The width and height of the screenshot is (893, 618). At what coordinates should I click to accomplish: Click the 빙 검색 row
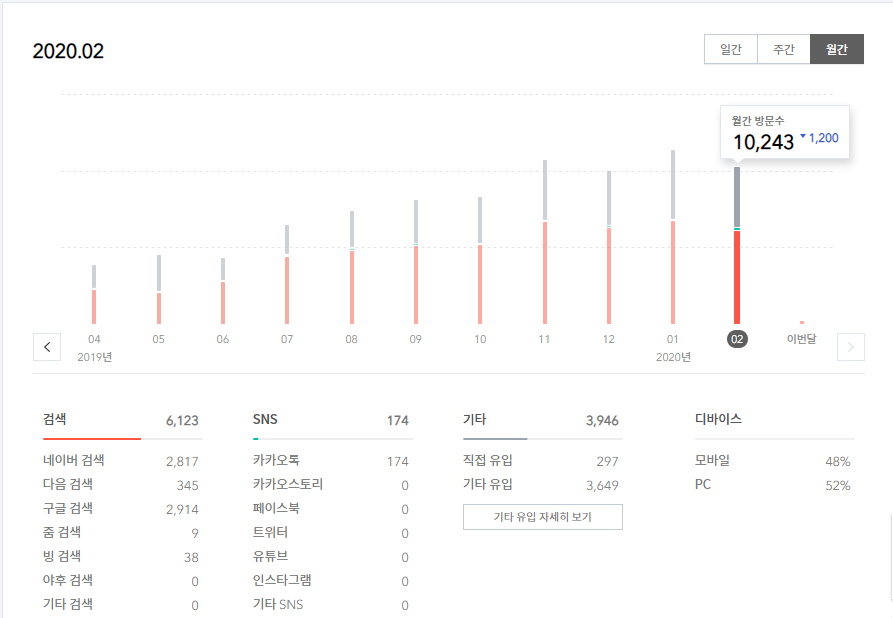tap(122, 556)
